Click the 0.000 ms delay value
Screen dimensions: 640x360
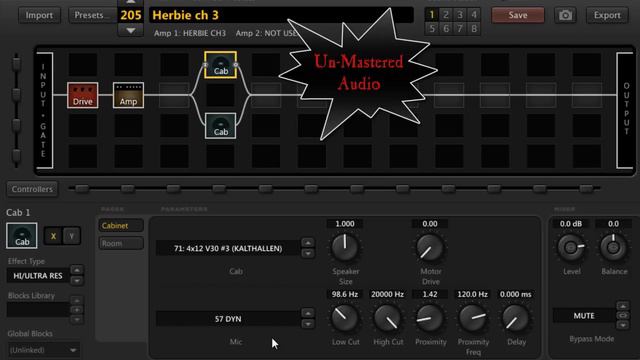coord(516,294)
